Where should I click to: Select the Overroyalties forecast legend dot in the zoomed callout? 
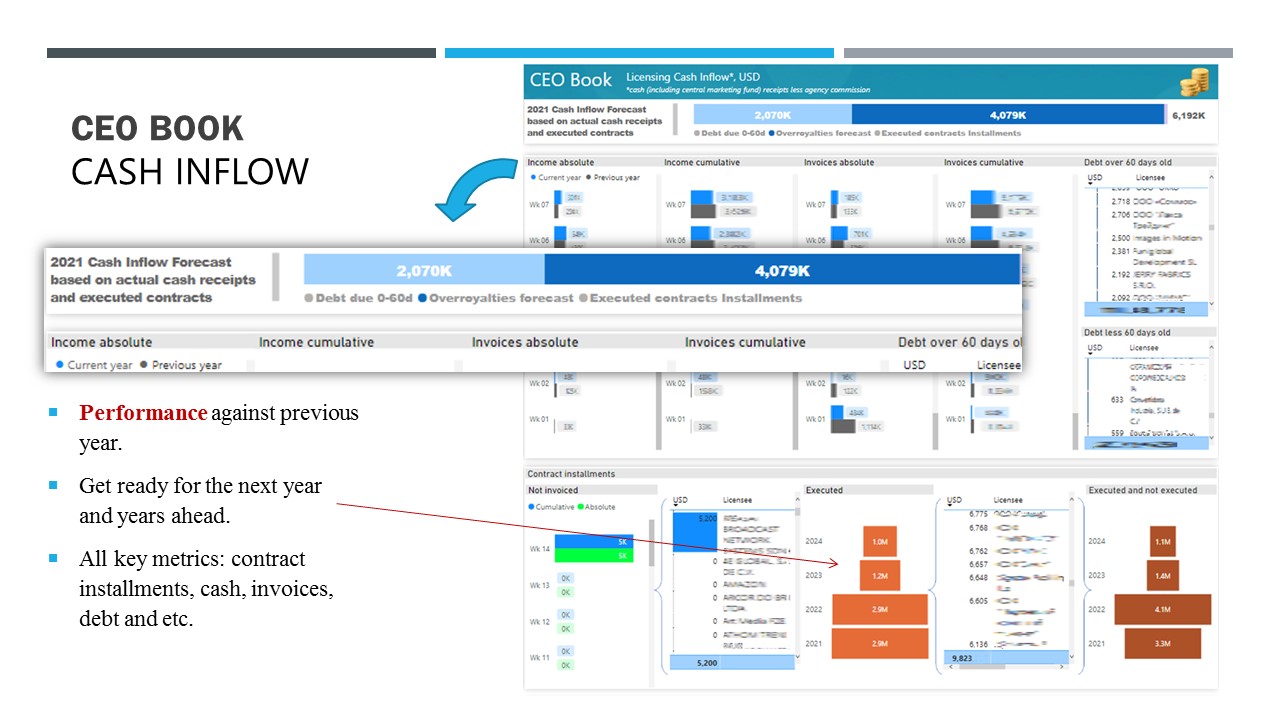pos(423,298)
